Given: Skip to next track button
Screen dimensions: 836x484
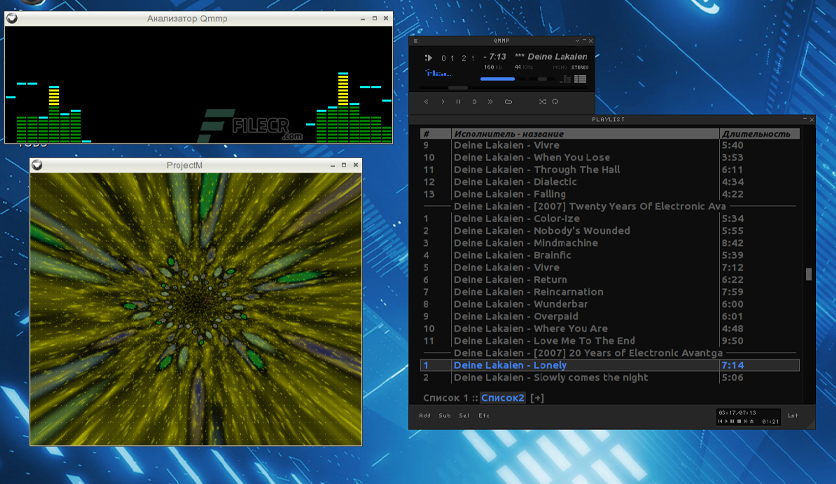Looking at the screenshot, I should [x=490, y=101].
